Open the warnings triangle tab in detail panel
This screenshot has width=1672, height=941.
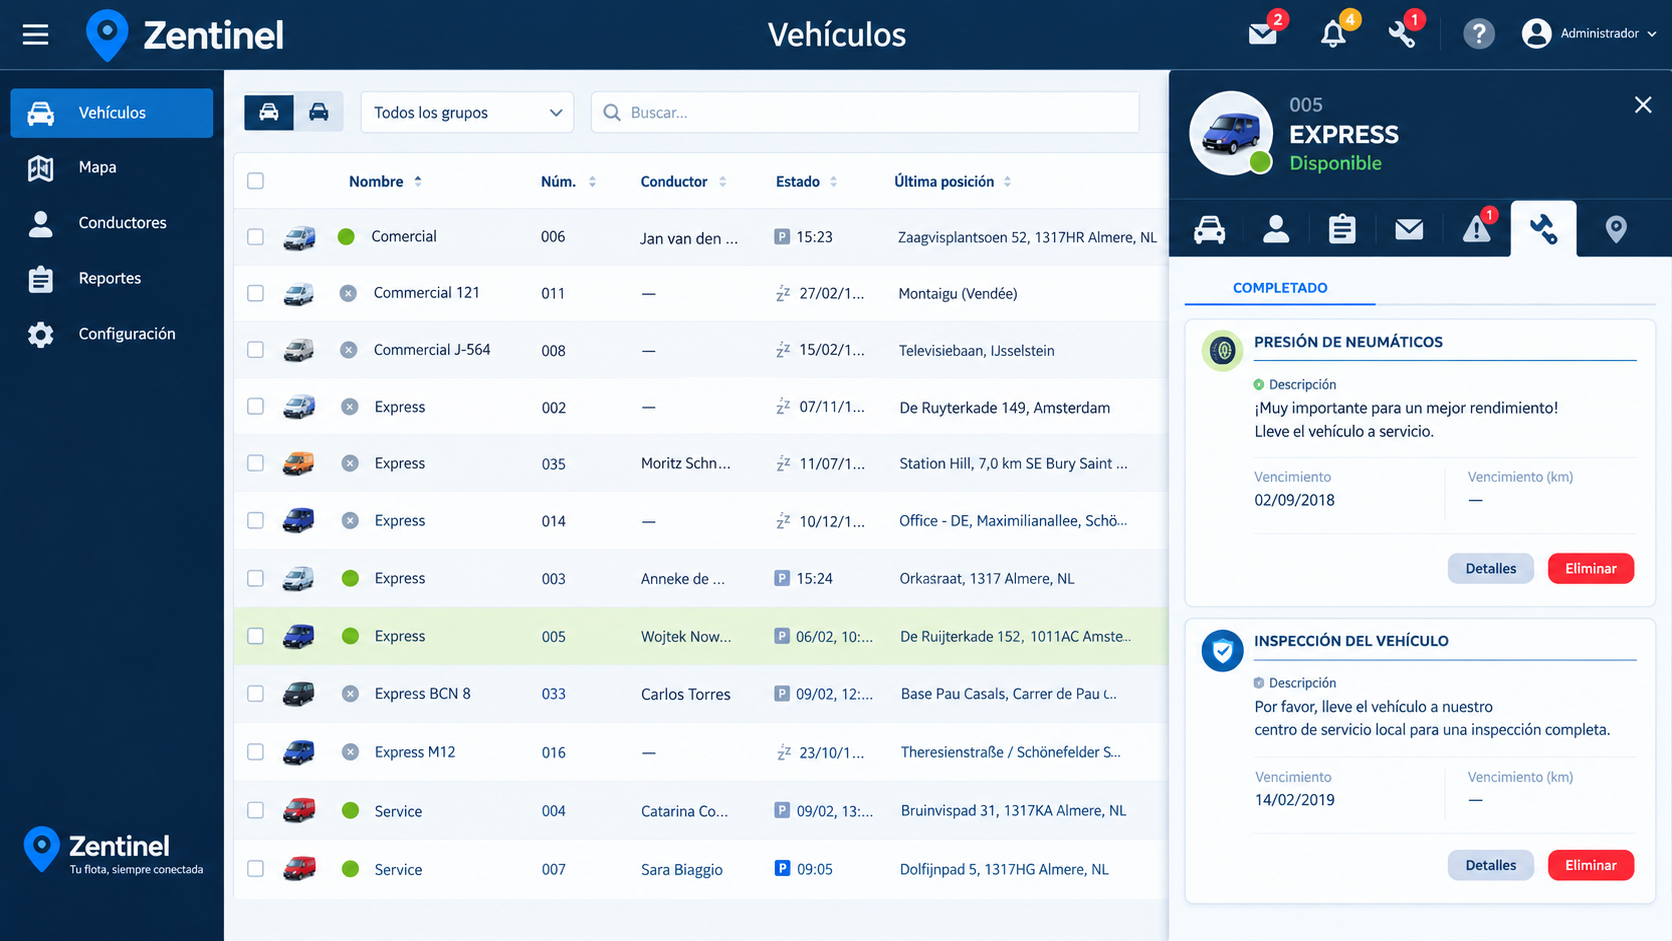click(1477, 229)
